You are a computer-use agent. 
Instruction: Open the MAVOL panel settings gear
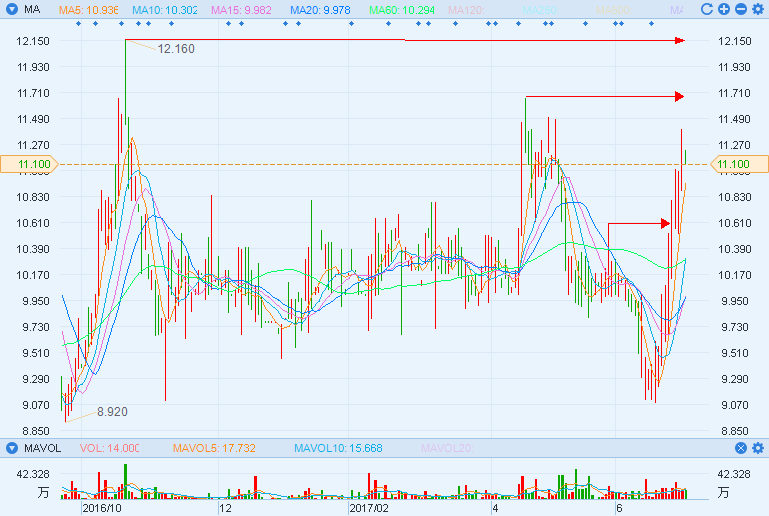point(757,448)
